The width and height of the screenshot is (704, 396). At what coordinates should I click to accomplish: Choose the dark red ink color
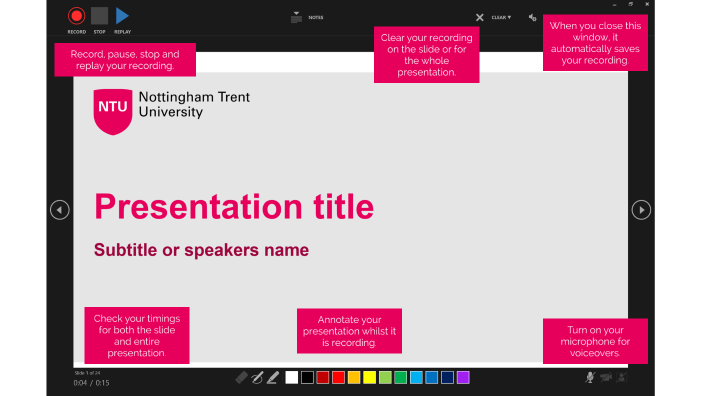323,378
